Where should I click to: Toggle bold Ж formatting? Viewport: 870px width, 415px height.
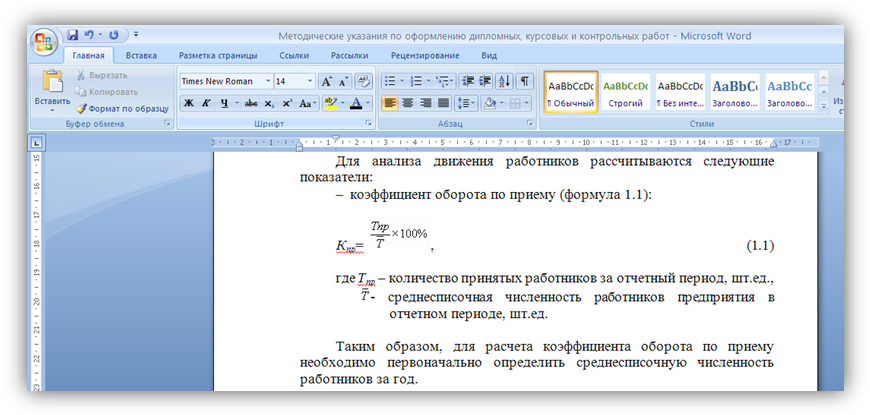(x=189, y=103)
